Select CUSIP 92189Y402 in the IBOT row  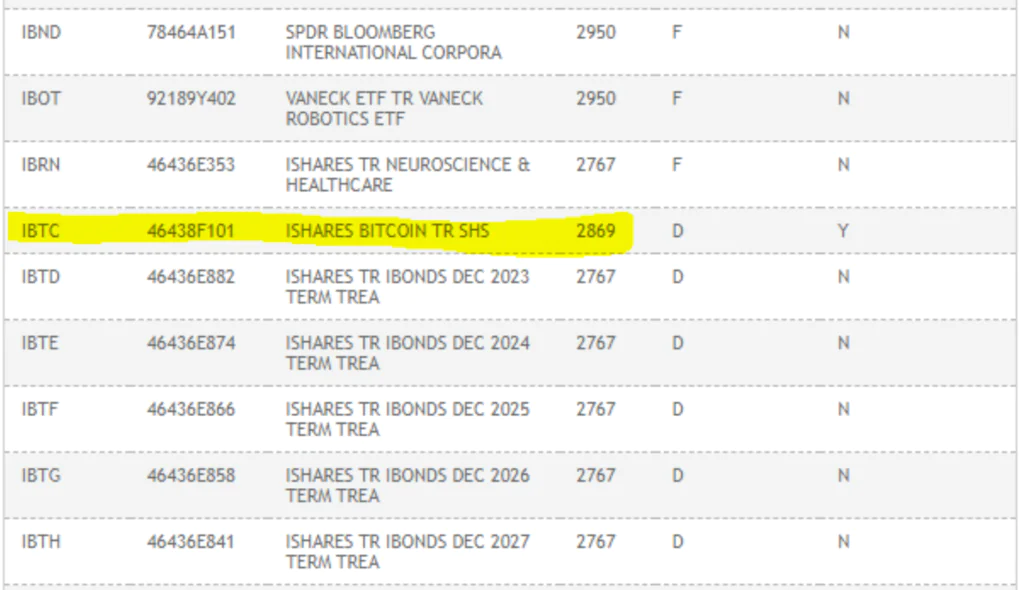pos(191,99)
